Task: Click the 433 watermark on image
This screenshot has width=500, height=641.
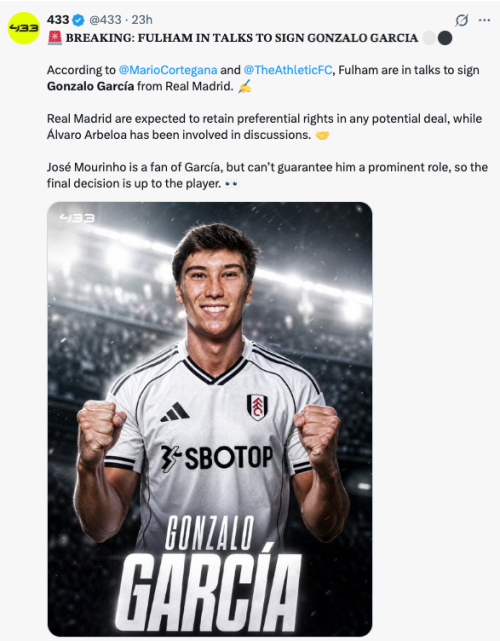Action: [77, 218]
